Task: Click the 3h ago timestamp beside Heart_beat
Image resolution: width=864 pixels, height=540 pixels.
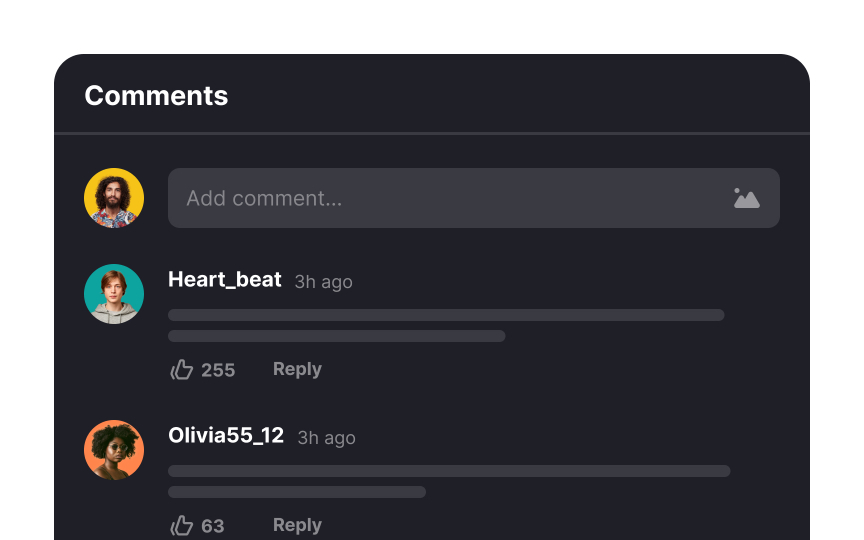Action: 323,282
